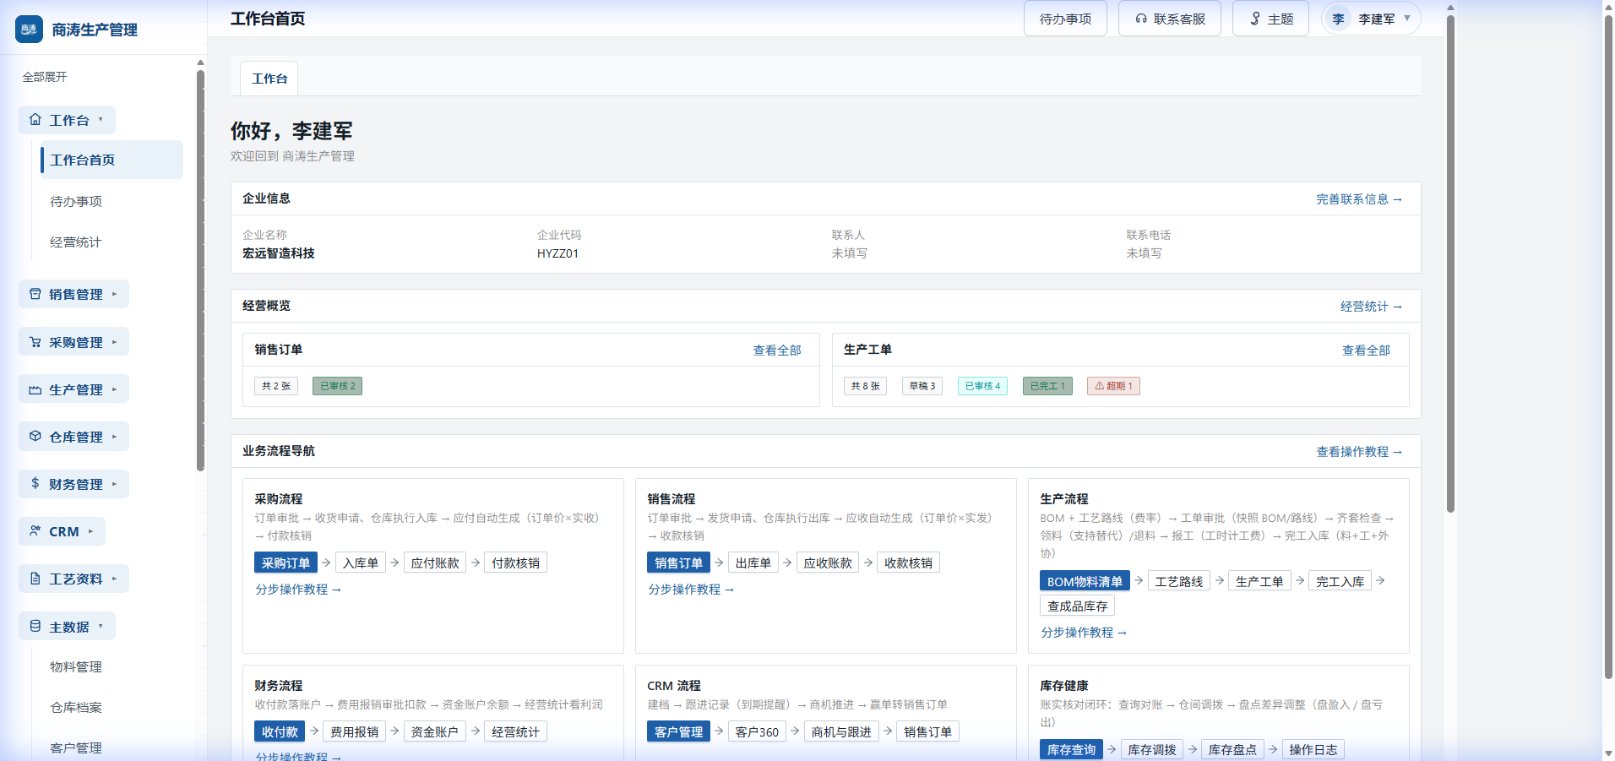Open the 经营统计 link in 经营概览
1615x761 pixels.
(x=1371, y=307)
